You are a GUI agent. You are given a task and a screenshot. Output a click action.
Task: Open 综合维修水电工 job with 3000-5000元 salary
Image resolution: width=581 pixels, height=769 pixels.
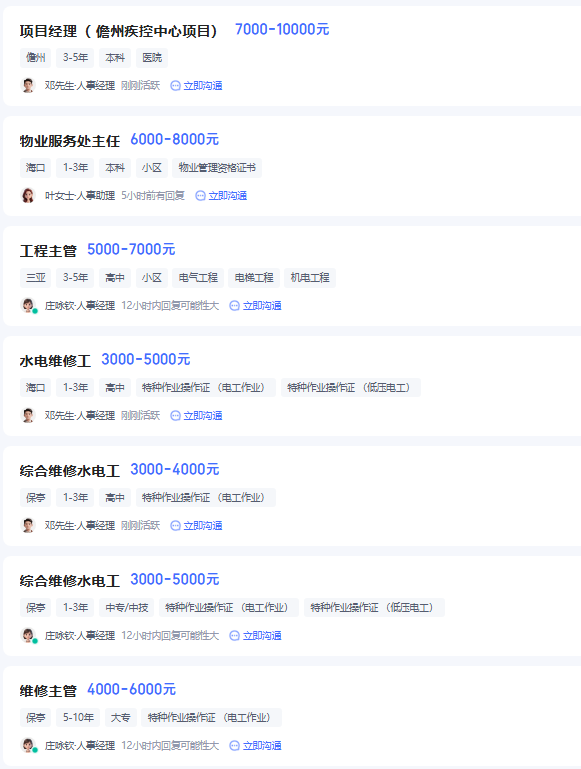pos(70,581)
